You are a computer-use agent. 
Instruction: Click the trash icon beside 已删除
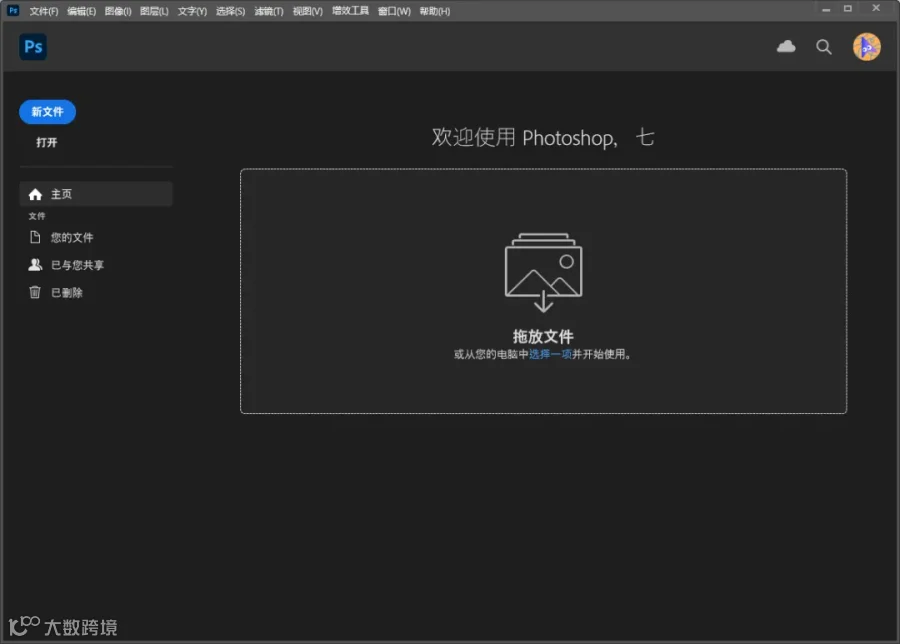pyautogui.click(x=35, y=292)
